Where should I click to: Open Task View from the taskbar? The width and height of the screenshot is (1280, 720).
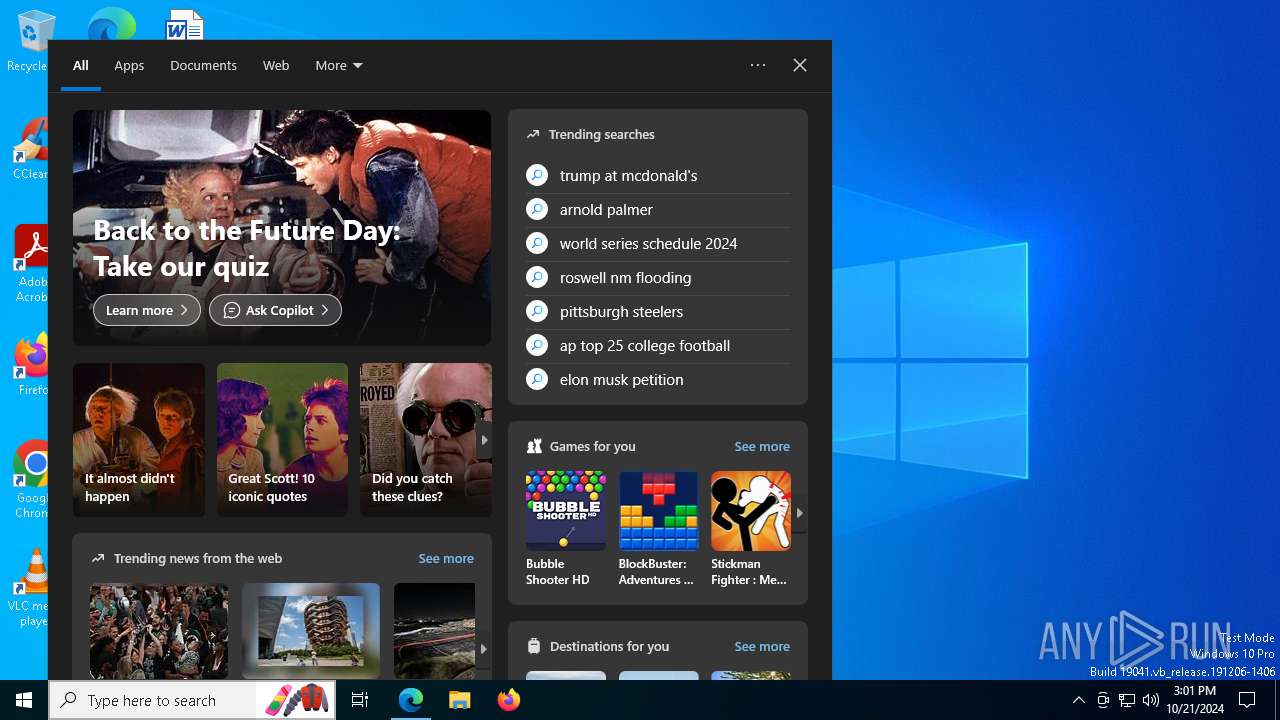360,700
